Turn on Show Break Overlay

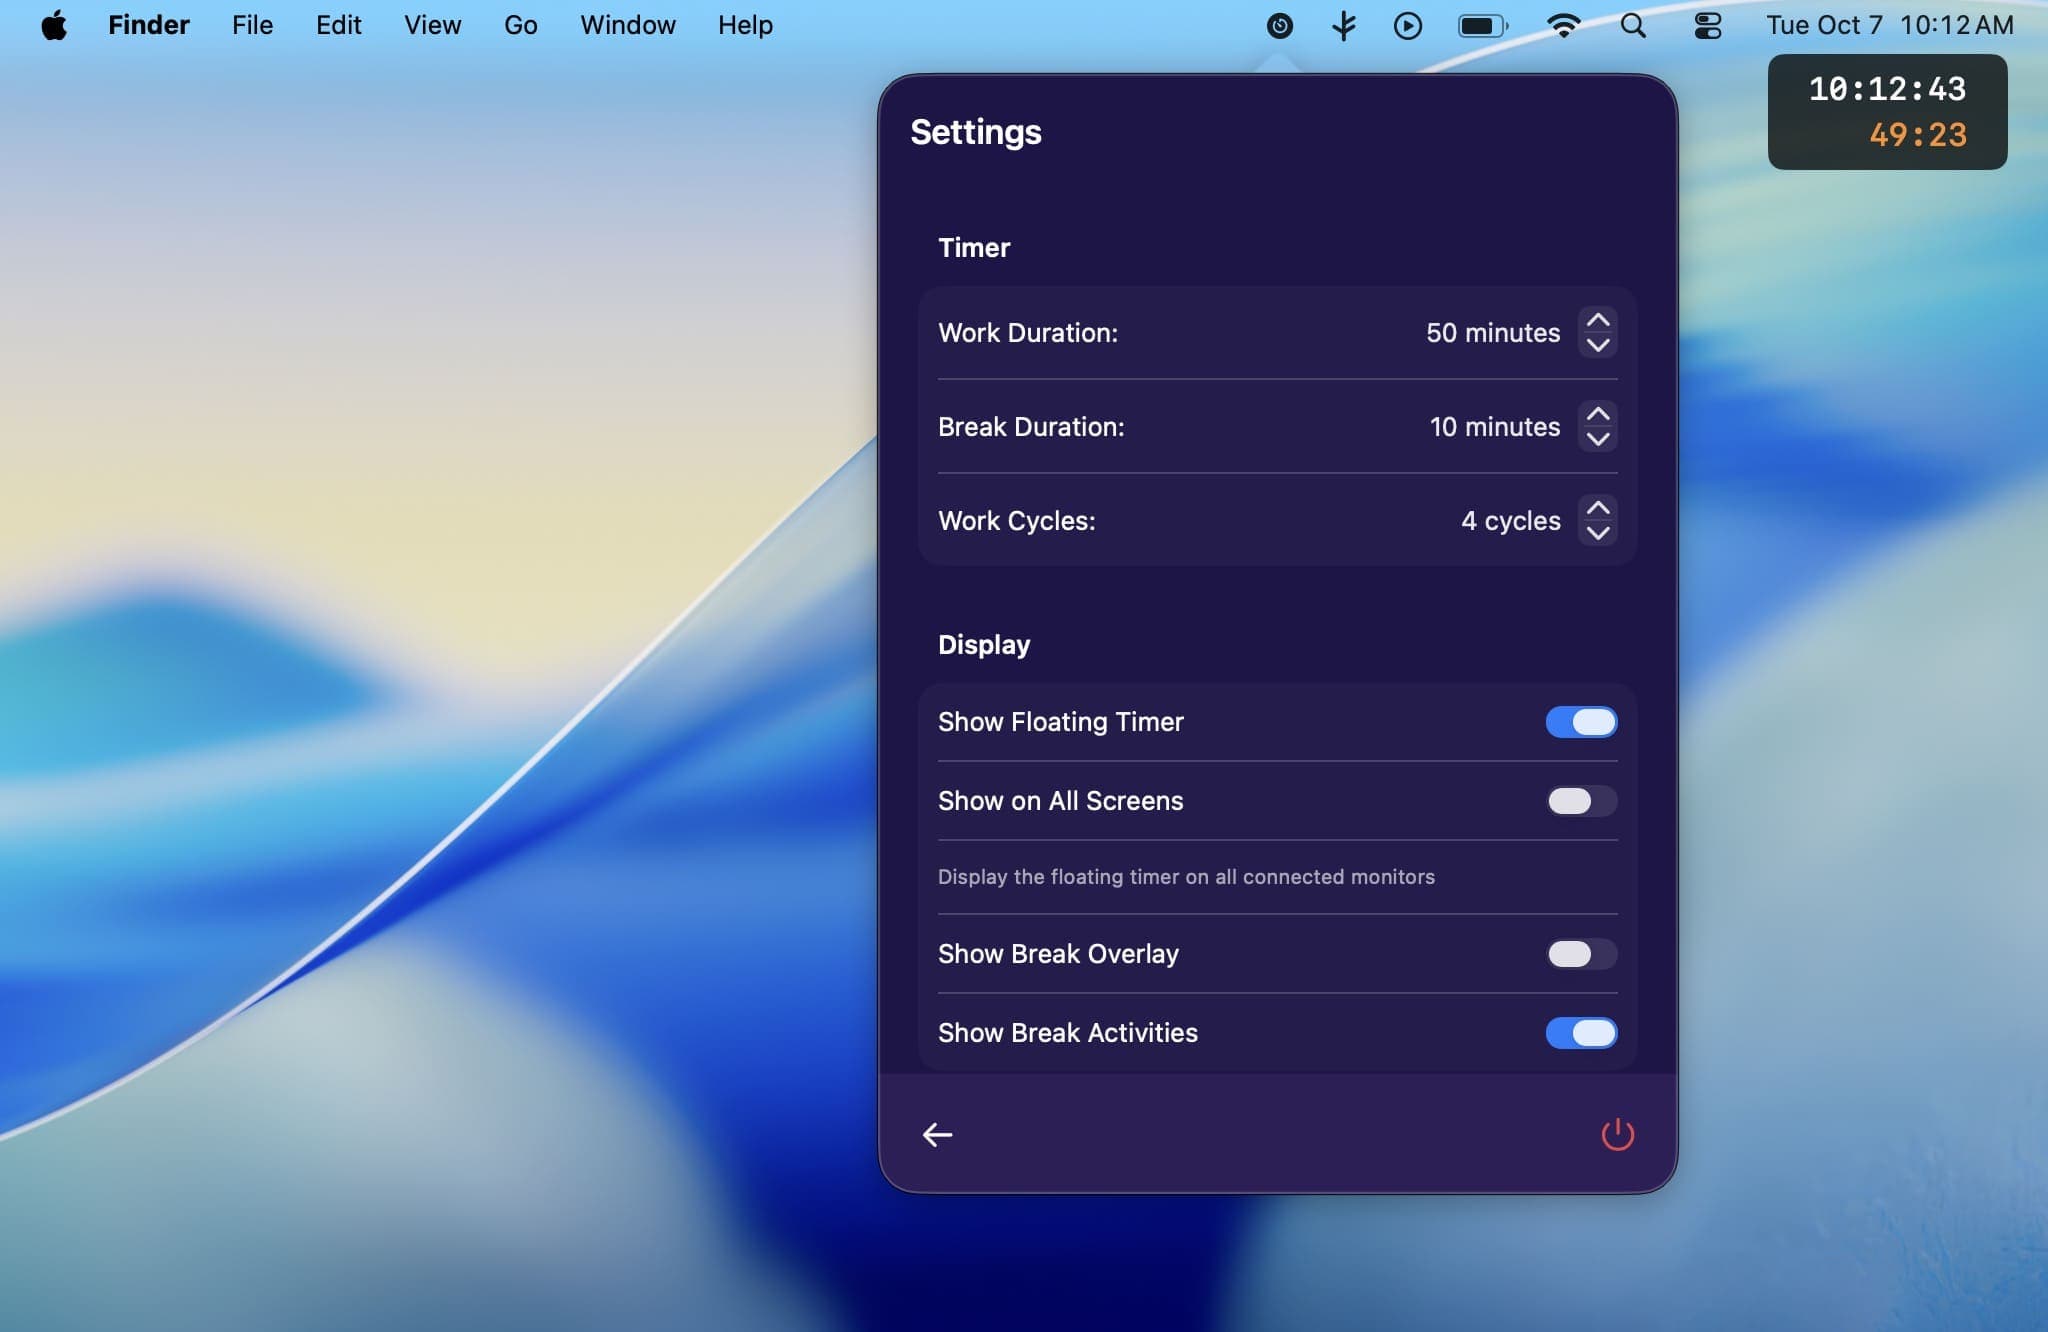[x=1581, y=954]
